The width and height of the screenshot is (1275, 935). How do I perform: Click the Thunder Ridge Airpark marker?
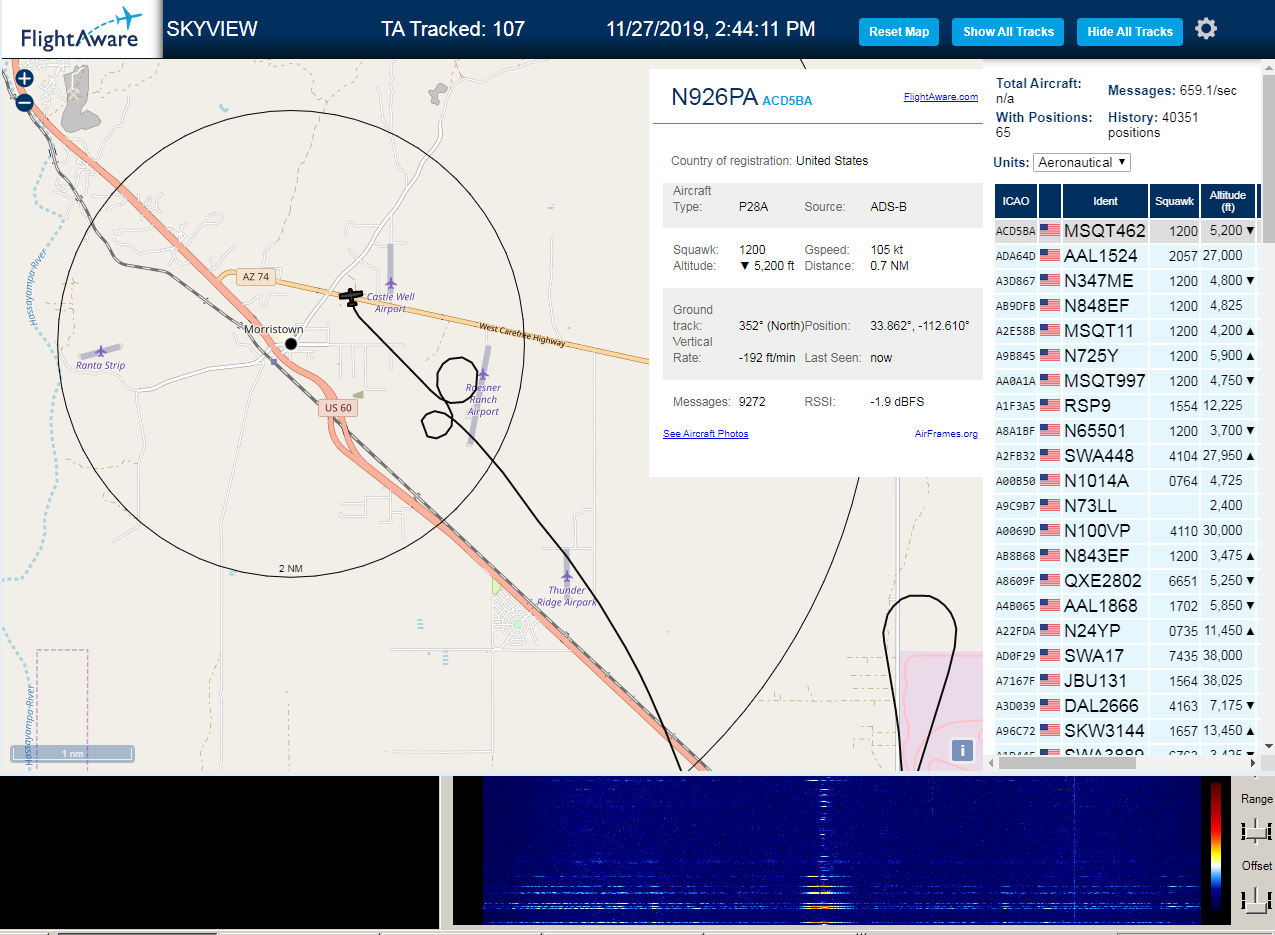(567, 576)
